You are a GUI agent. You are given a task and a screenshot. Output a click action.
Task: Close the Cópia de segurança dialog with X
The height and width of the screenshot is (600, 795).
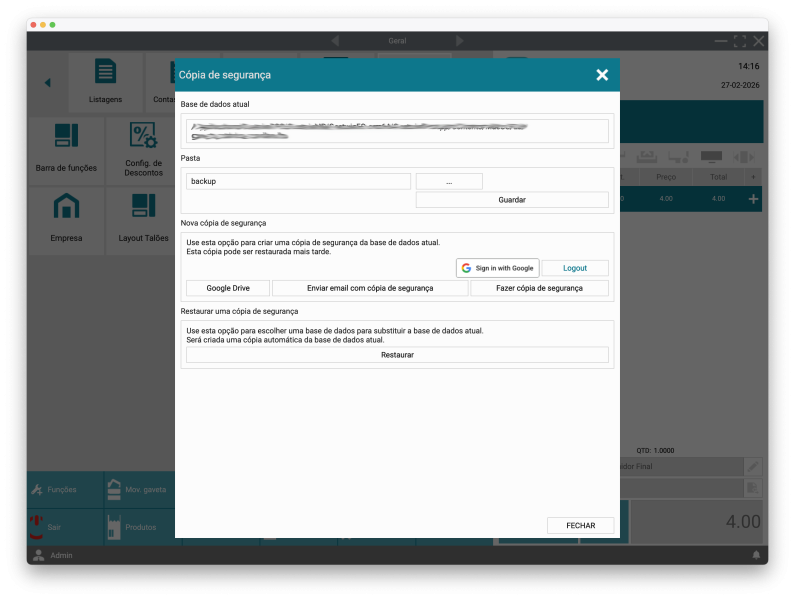601,75
